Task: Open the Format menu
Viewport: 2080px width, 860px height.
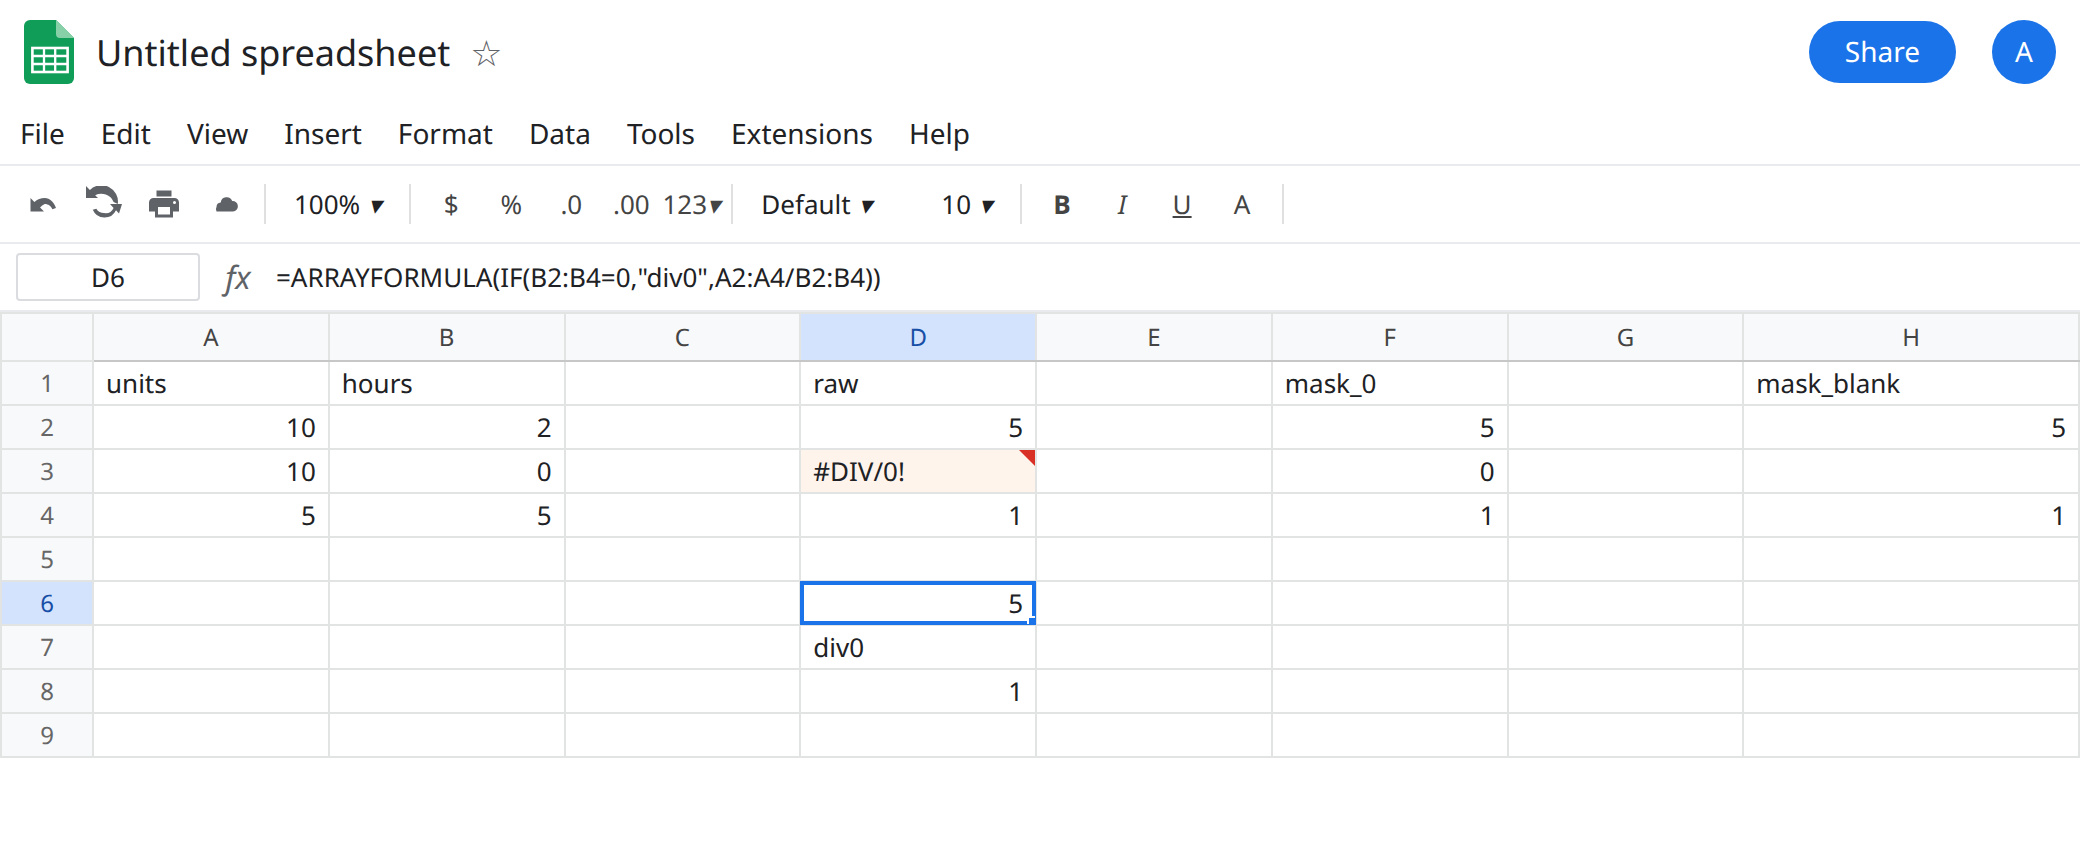Action: (445, 134)
